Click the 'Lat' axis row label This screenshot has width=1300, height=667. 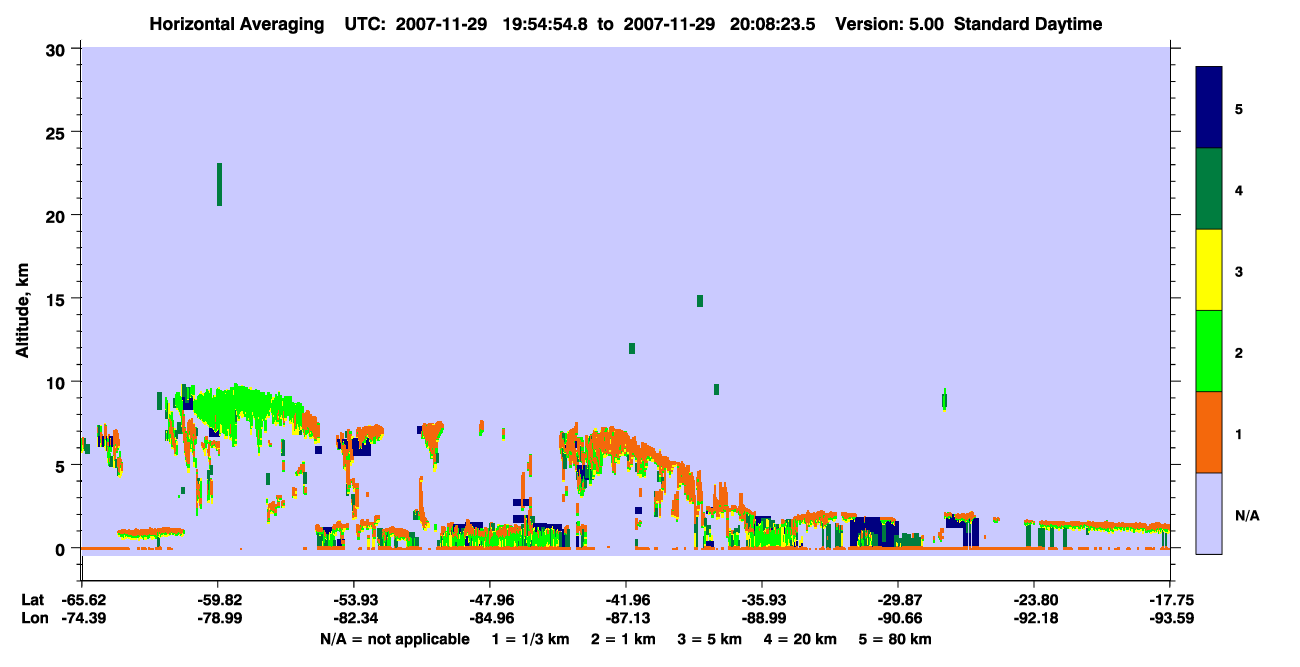[x=32, y=600]
